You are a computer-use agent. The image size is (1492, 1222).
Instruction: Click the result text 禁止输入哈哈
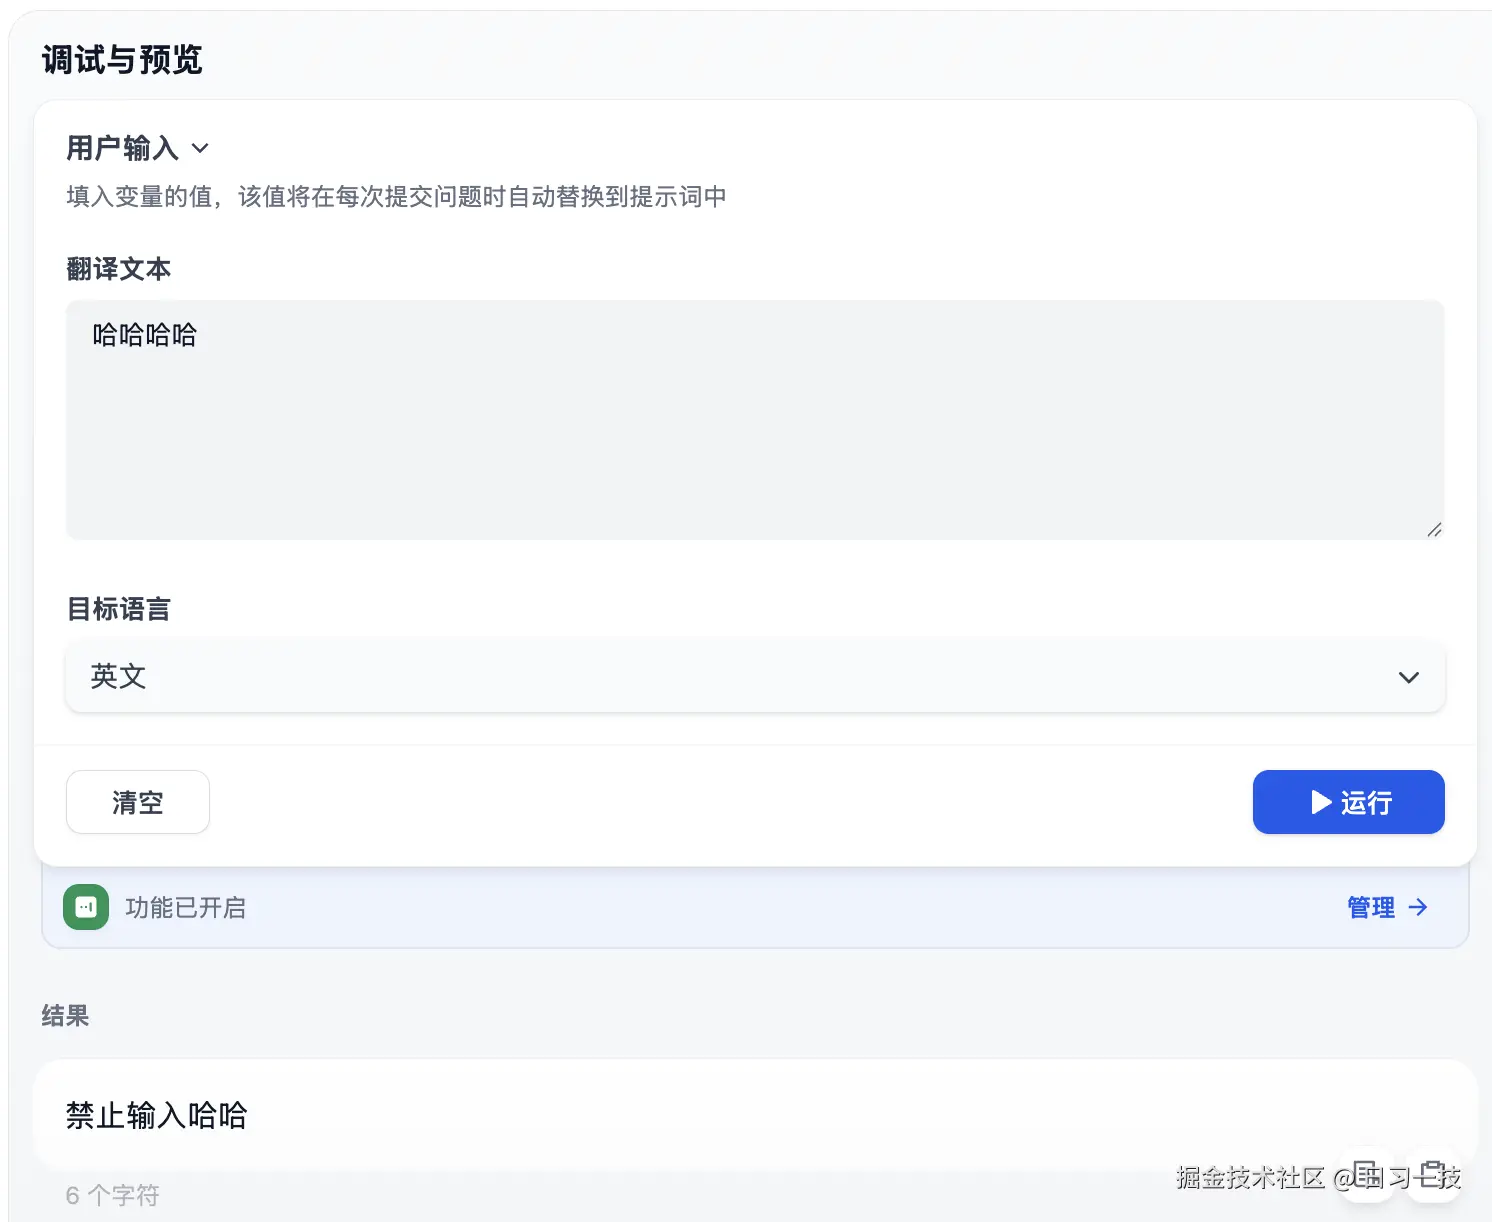tap(157, 1115)
